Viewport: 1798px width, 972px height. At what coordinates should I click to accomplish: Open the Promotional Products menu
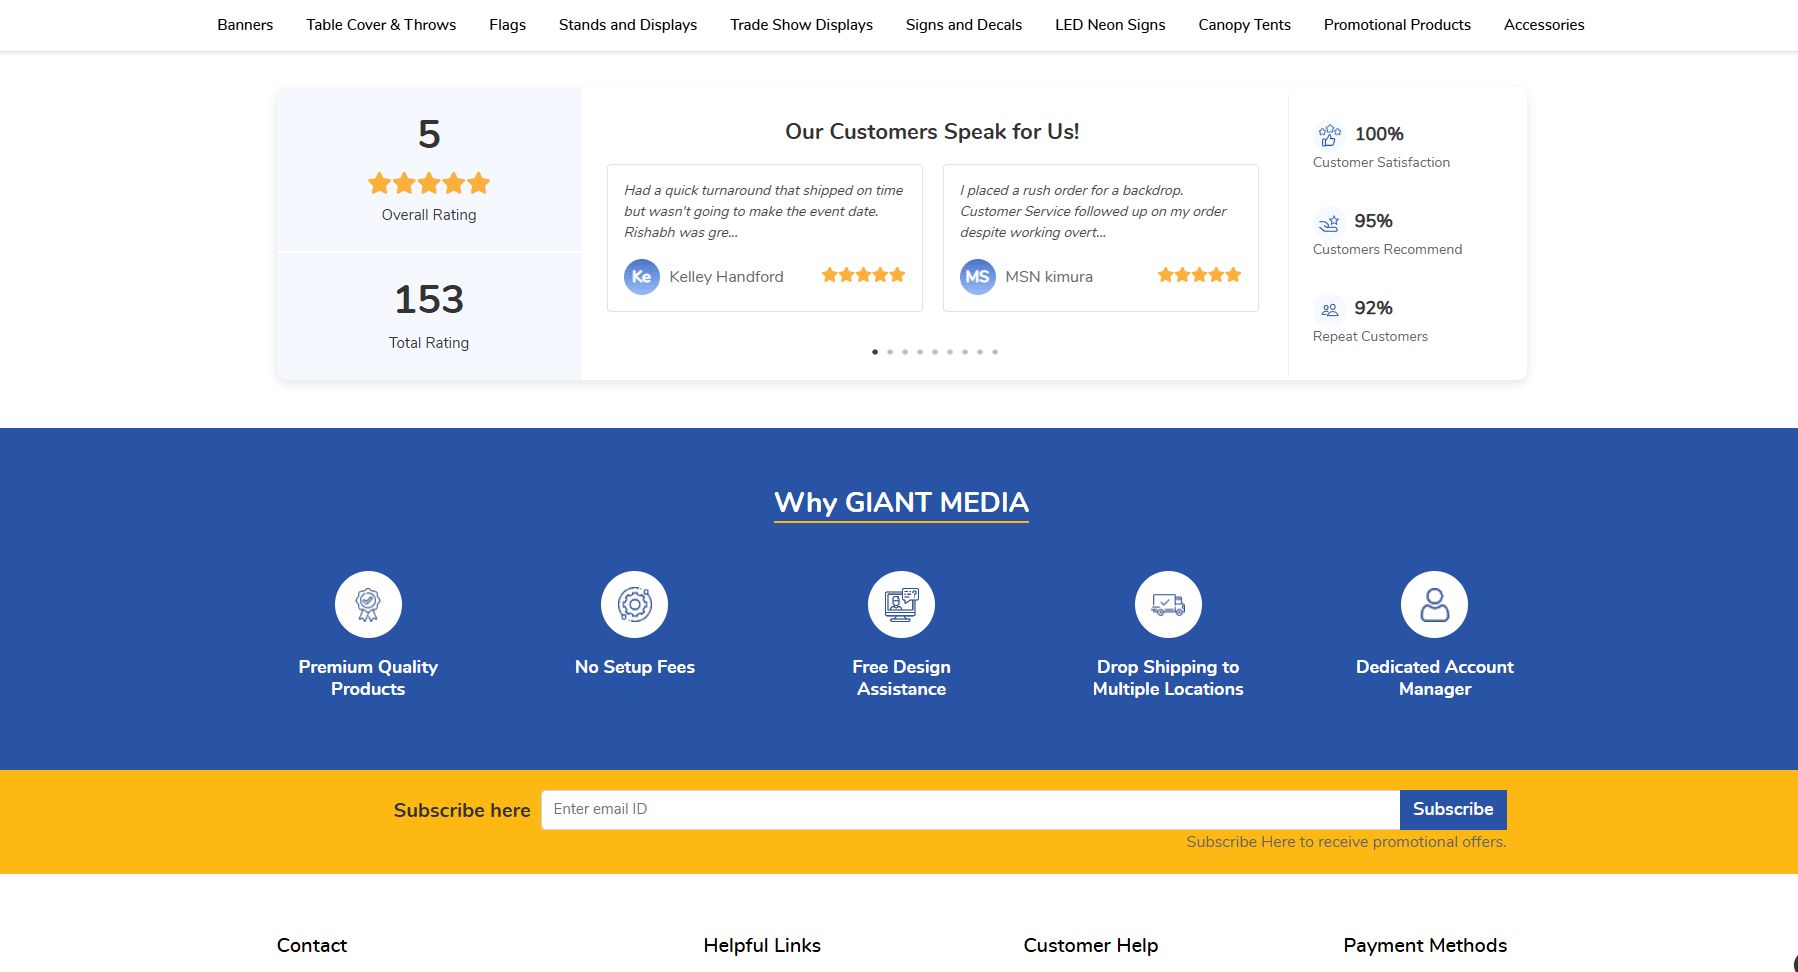(x=1397, y=25)
